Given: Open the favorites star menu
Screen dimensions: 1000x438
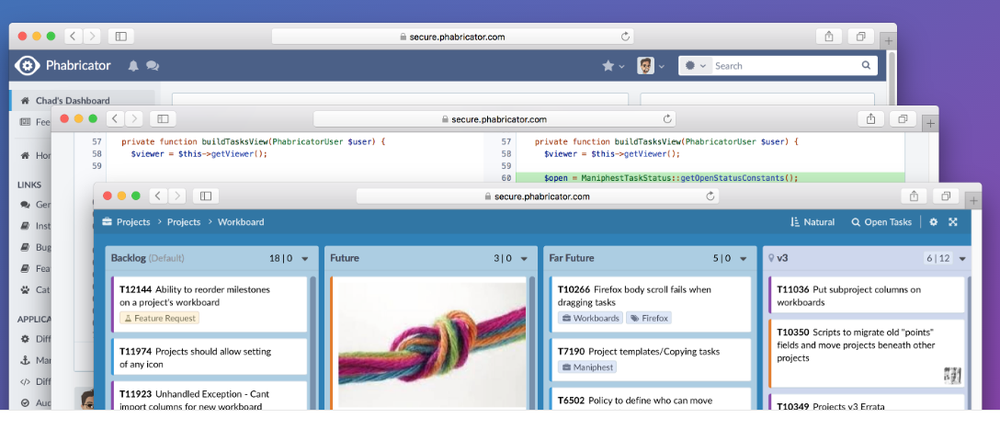Looking at the screenshot, I should coord(613,66).
